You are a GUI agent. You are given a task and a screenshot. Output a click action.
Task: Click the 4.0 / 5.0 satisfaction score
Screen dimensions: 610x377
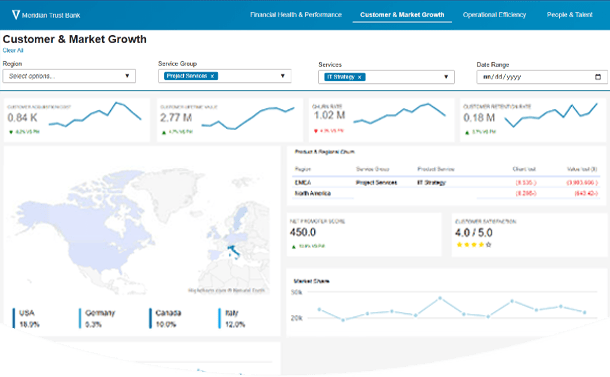click(x=473, y=233)
